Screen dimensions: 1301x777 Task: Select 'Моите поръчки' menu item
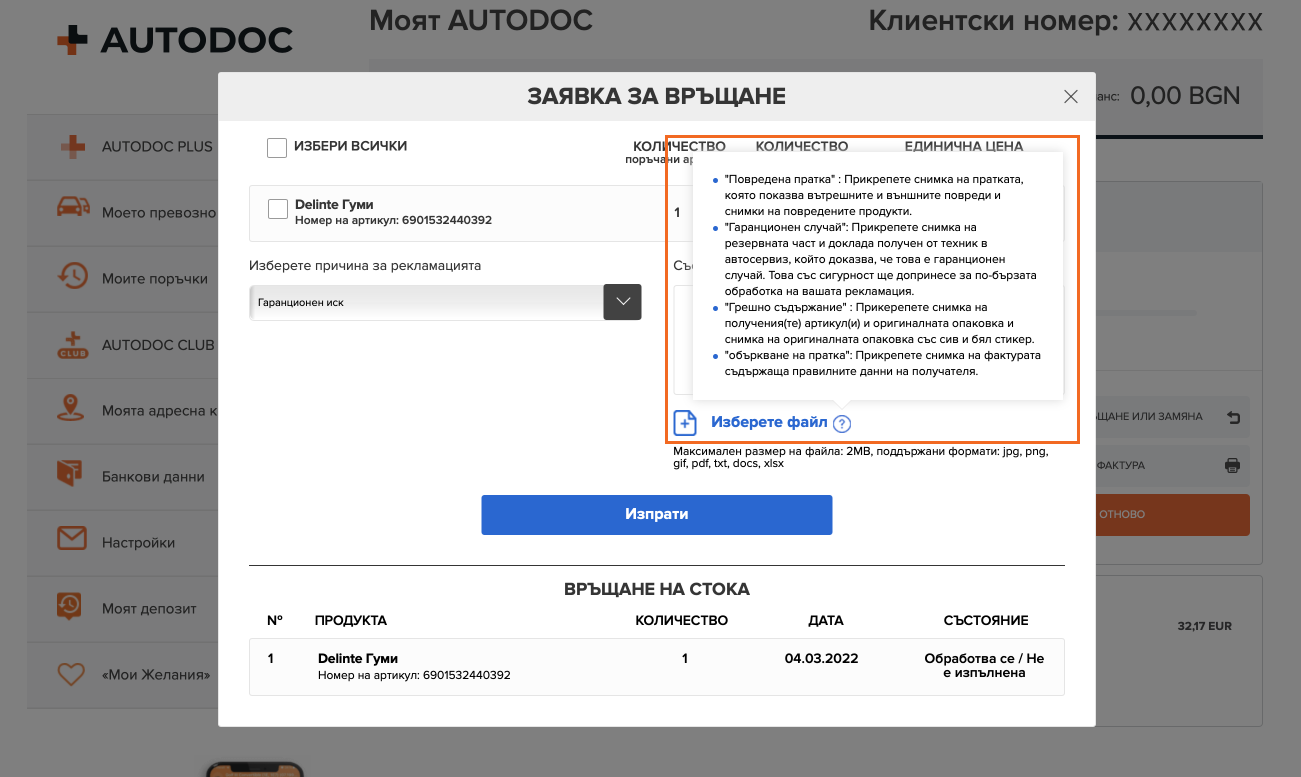point(154,278)
